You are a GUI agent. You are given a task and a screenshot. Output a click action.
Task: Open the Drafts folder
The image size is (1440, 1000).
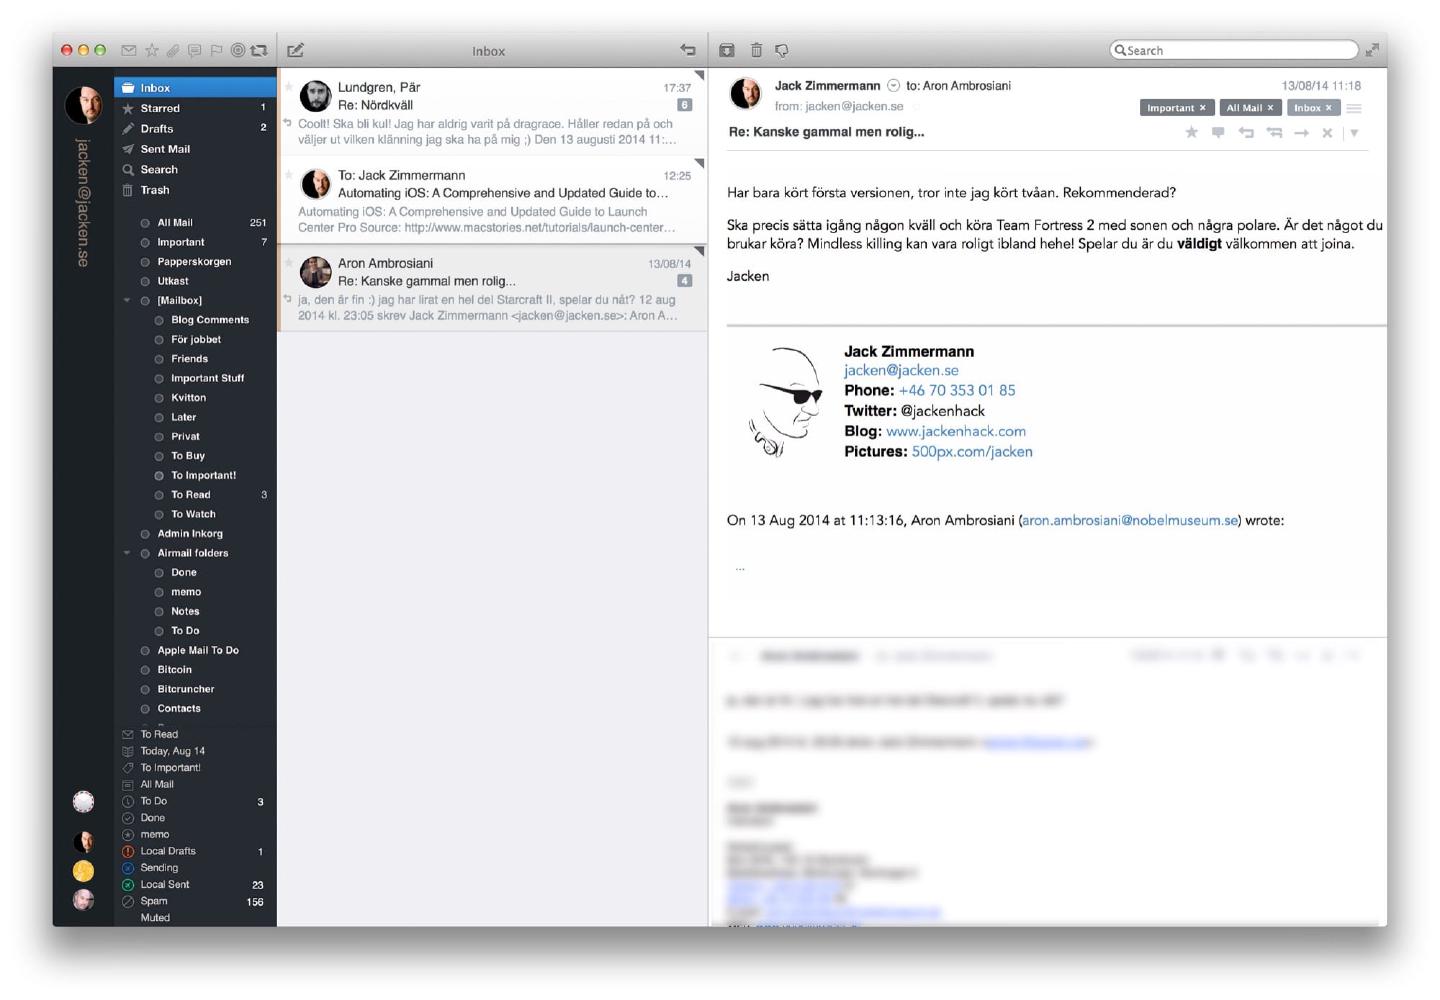(x=195, y=128)
